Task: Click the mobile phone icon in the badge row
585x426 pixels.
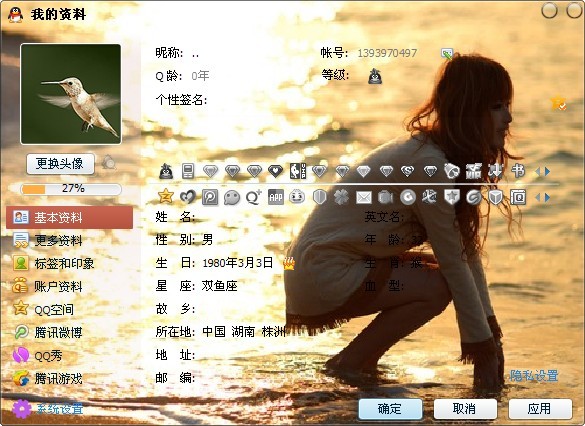Action: click(x=188, y=171)
